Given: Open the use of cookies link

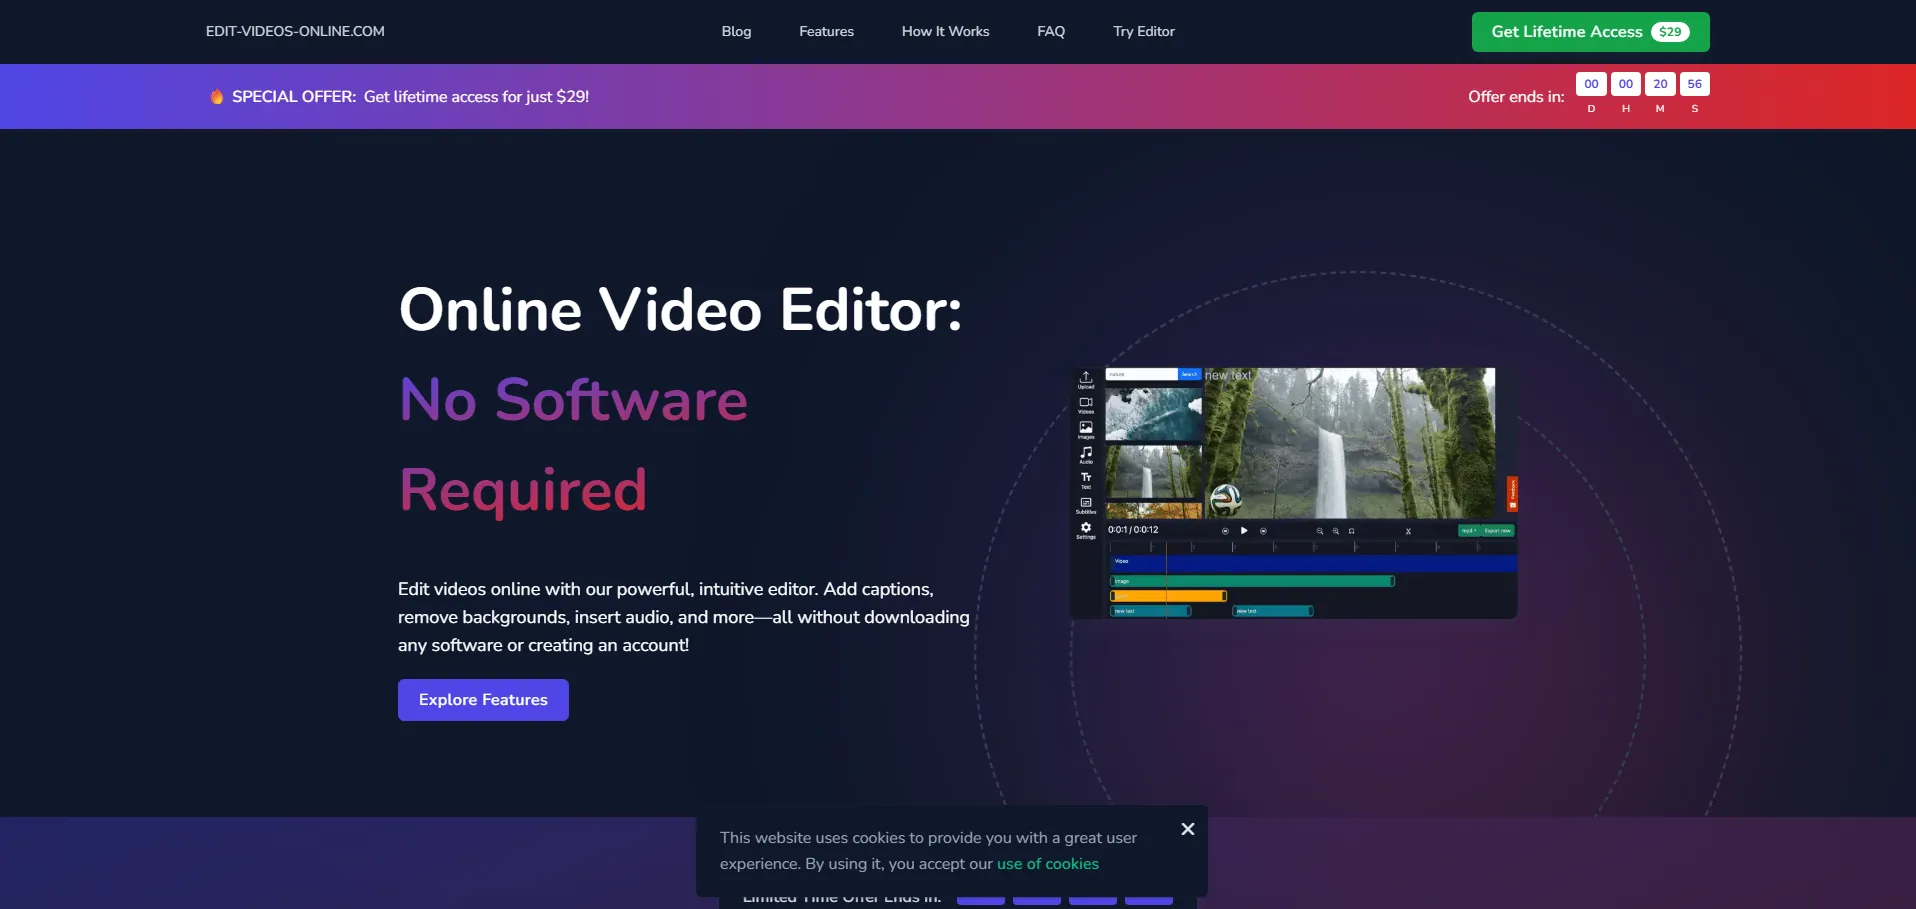Looking at the screenshot, I should point(1047,864).
